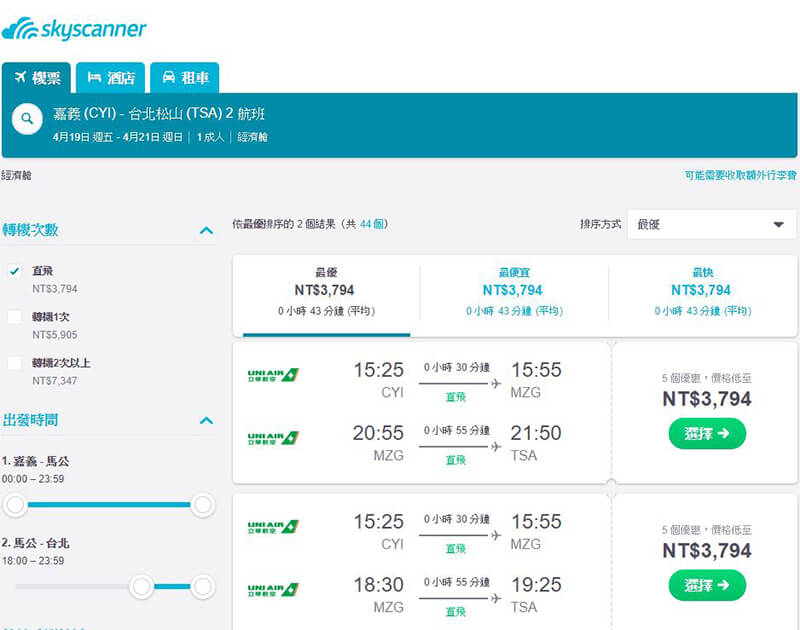Click the NT$7,347 two-stops price
Image resolution: width=800 pixels, height=630 pixels.
pos(55,381)
